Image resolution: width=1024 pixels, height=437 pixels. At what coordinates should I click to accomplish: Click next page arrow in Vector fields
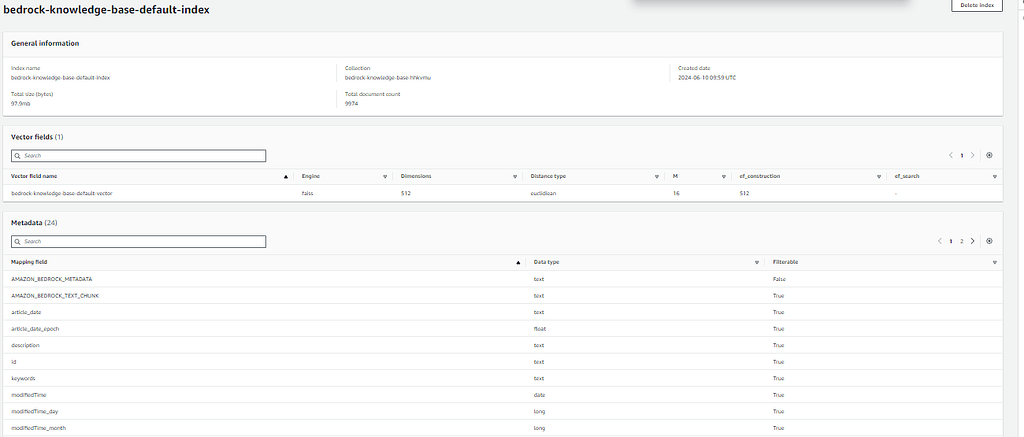tap(973, 156)
